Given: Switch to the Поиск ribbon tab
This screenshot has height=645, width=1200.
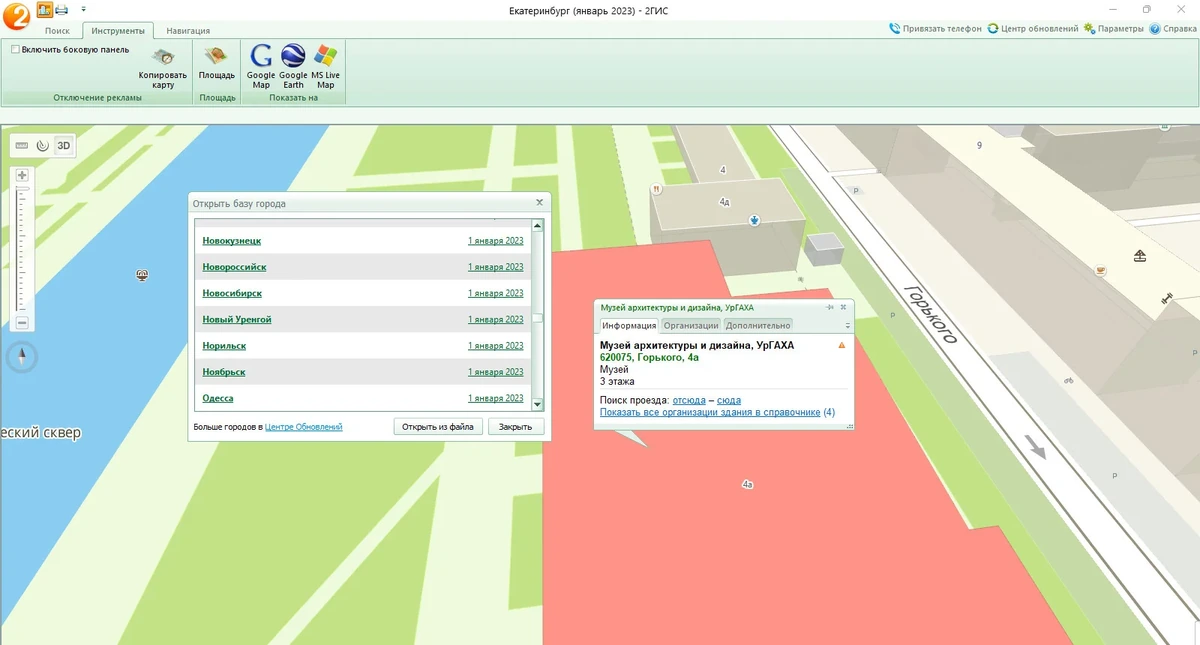Looking at the screenshot, I should click(57, 31).
